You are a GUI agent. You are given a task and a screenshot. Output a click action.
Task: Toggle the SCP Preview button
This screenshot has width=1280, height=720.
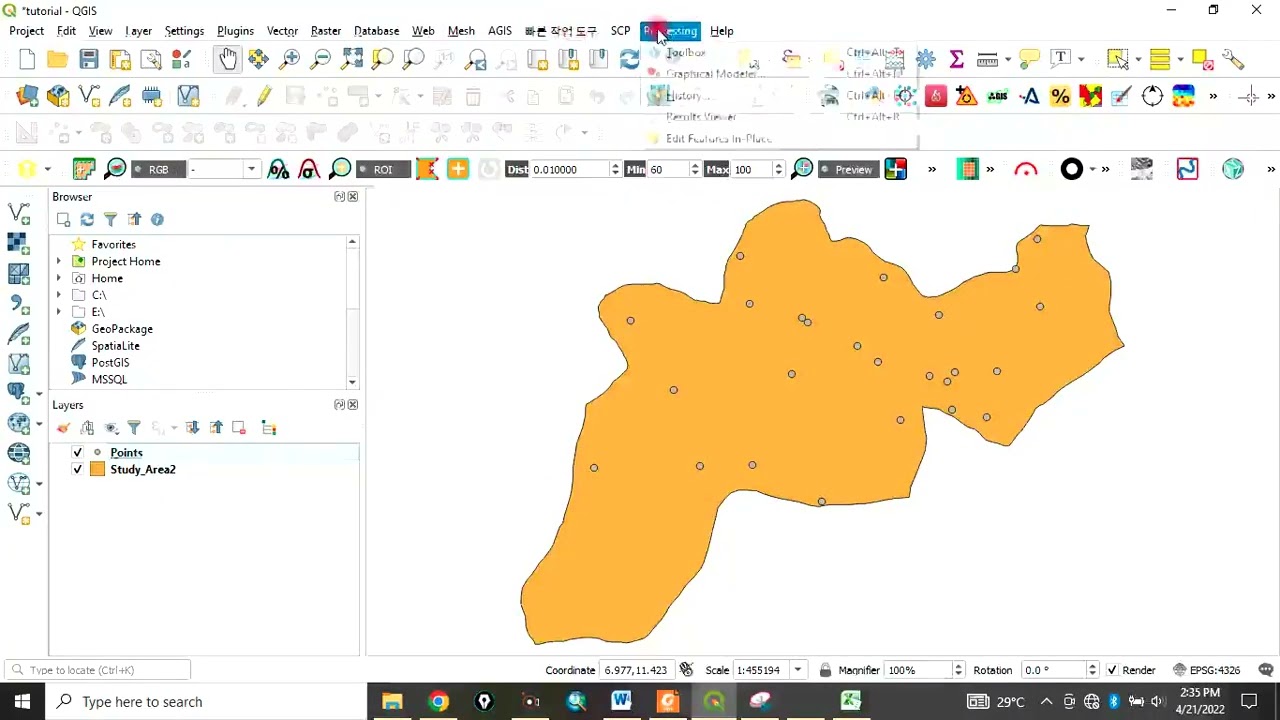click(x=847, y=169)
